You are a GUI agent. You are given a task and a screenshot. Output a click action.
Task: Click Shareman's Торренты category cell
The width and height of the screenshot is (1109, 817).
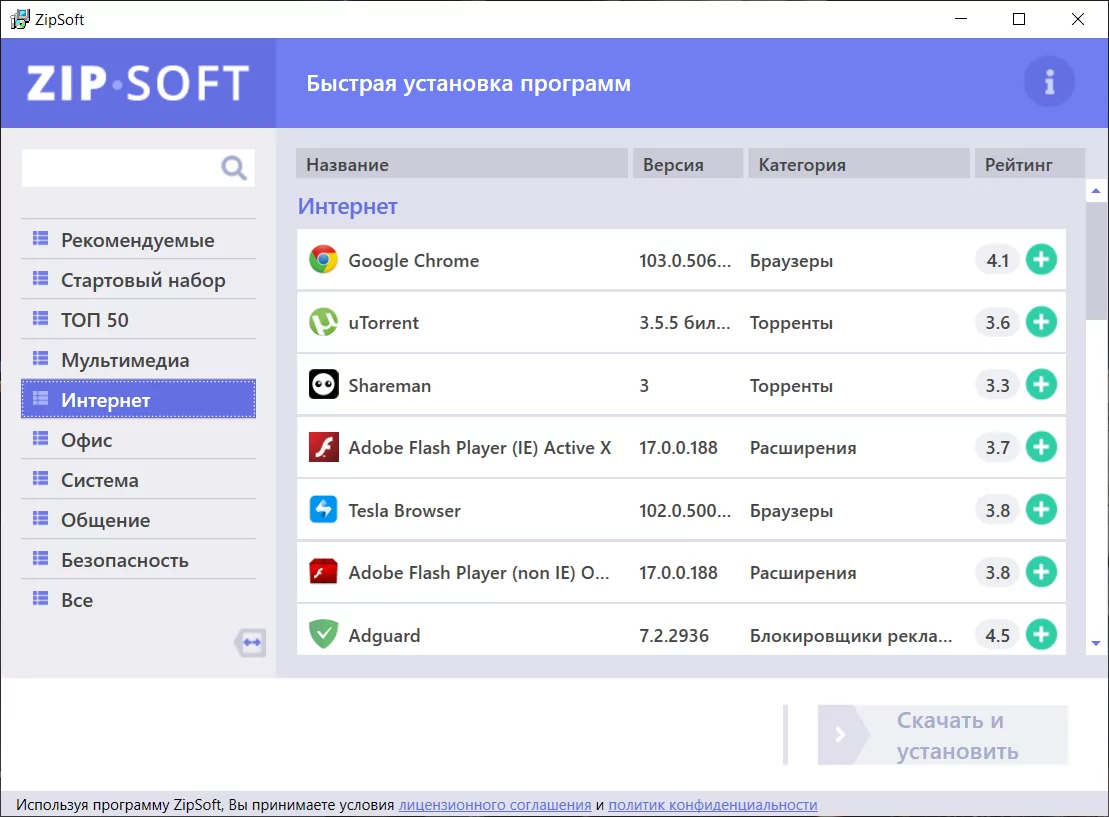pyautogui.click(x=791, y=386)
